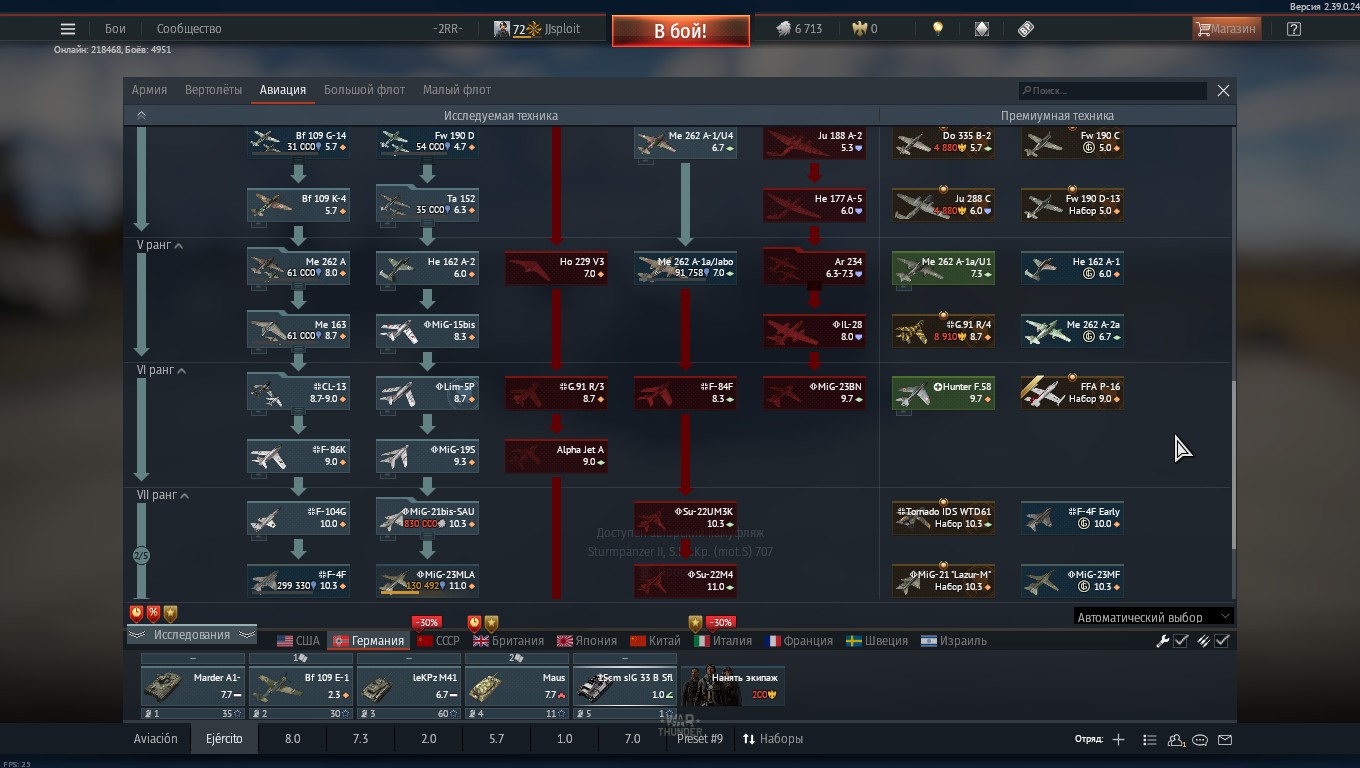Click the search field in research window
The height and width of the screenshot is (768, 1360).
click(1113, 90)
